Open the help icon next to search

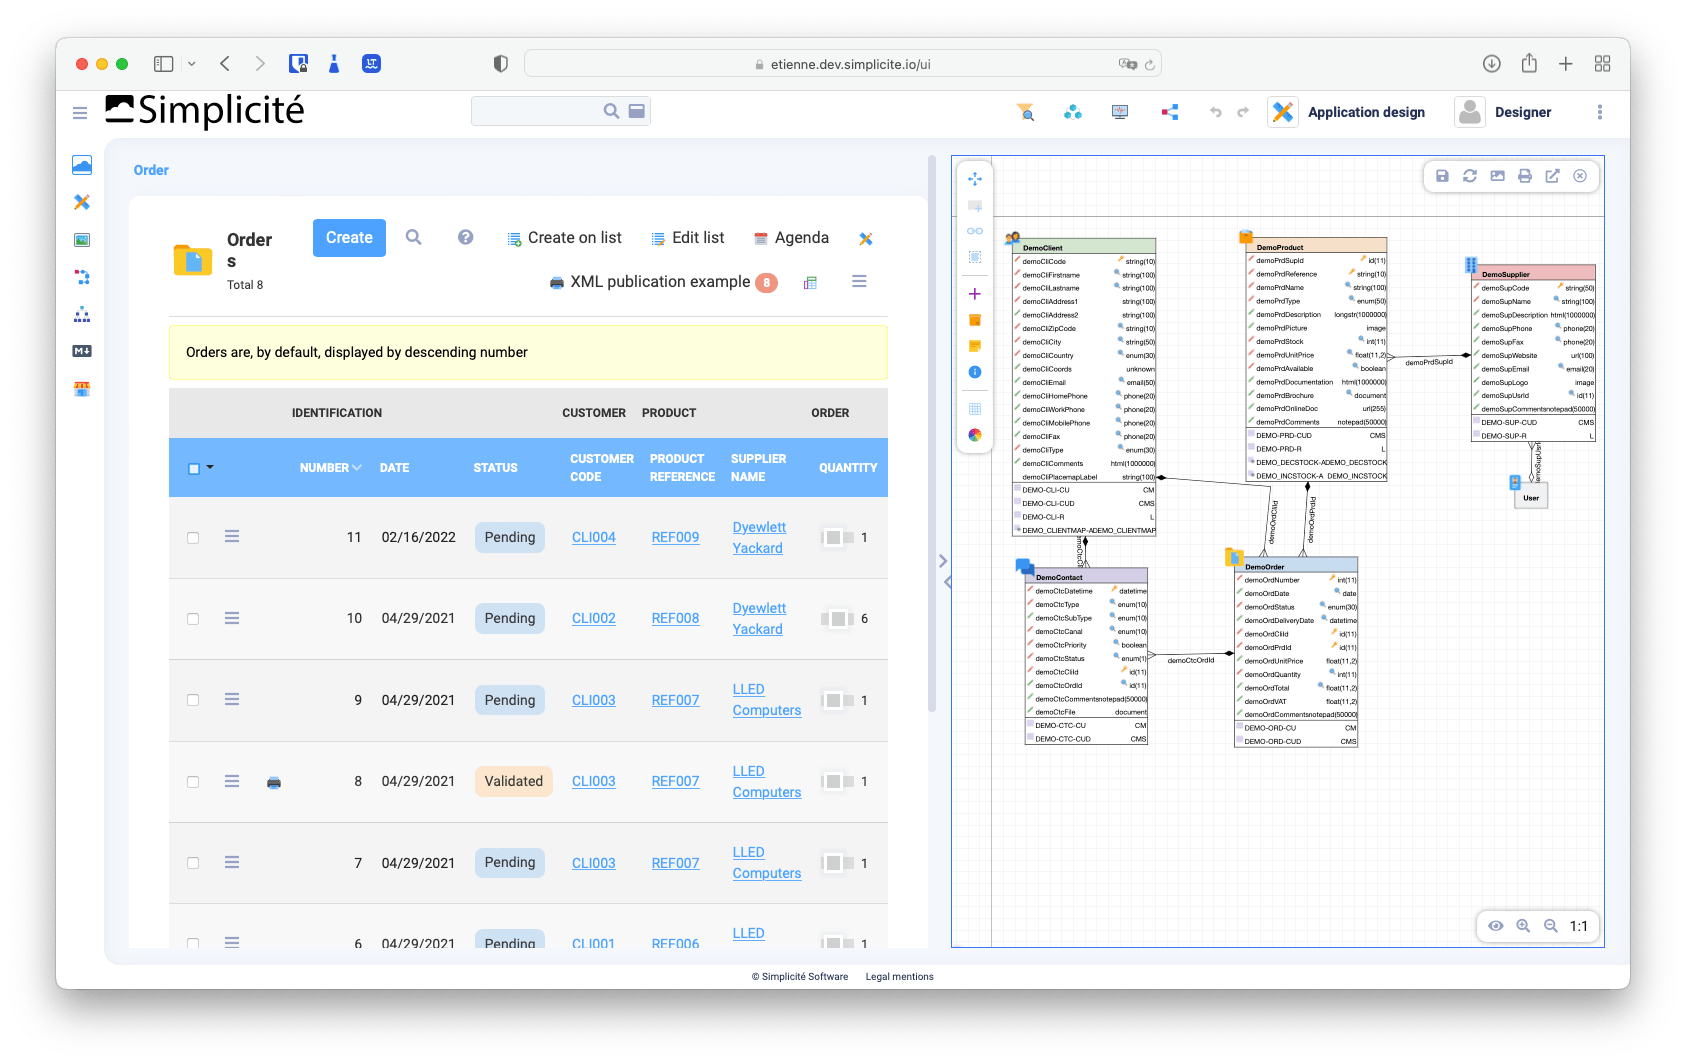tap(466, 237)
